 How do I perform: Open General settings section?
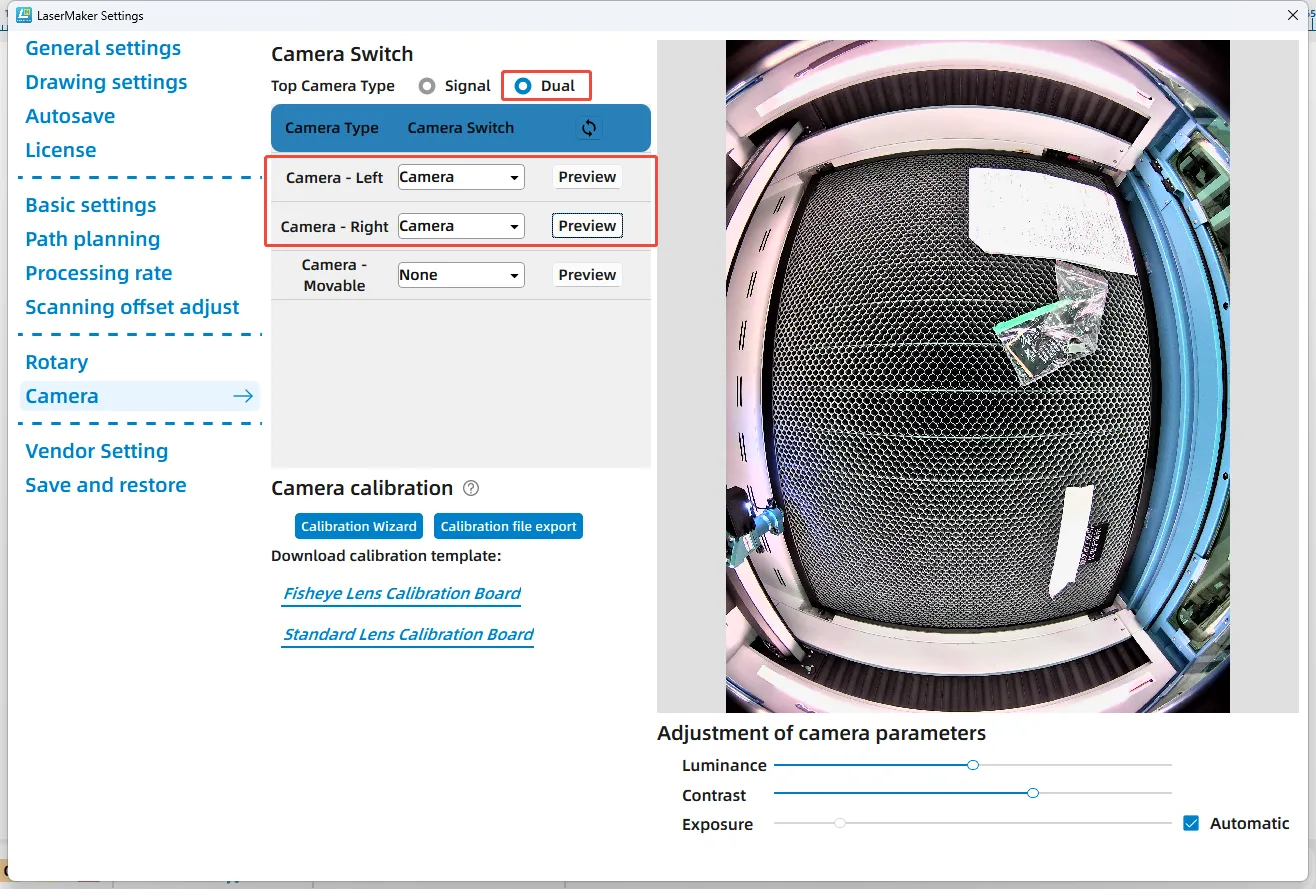pos(103,48)
